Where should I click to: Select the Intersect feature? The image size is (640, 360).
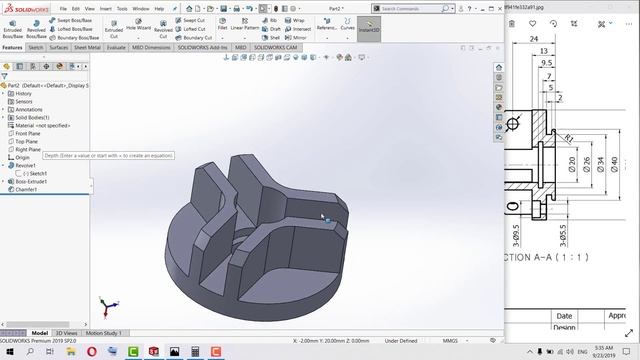pos(298,29)
